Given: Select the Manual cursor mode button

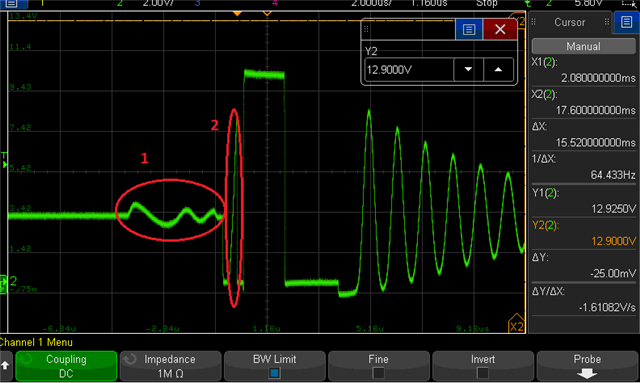Looking at the screenshot, I should (x=583, y=47).
